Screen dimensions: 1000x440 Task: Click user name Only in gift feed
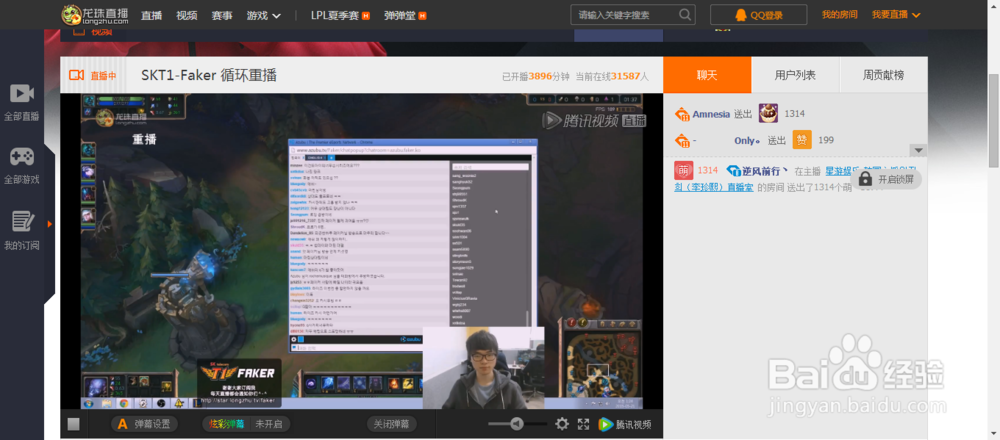coord(746,140)
